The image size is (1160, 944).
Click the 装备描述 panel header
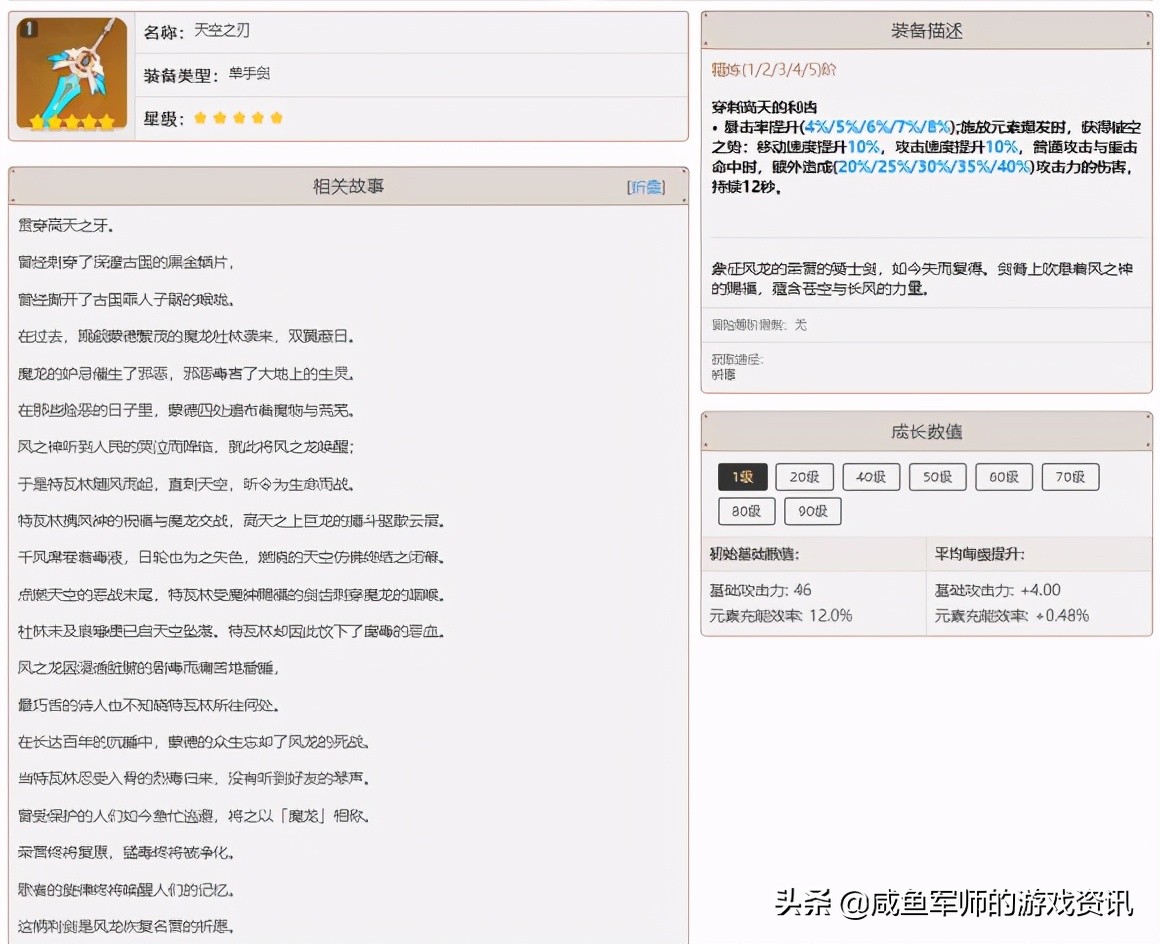pos(928,30)
